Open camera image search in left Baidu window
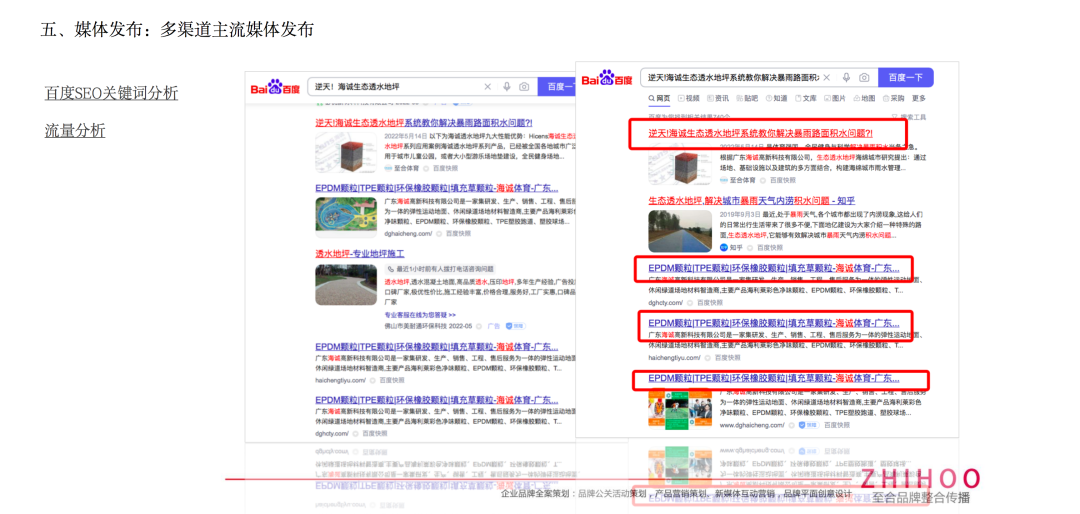The width and height of the screenshot is (1080, 514). (x=524, y=87)
